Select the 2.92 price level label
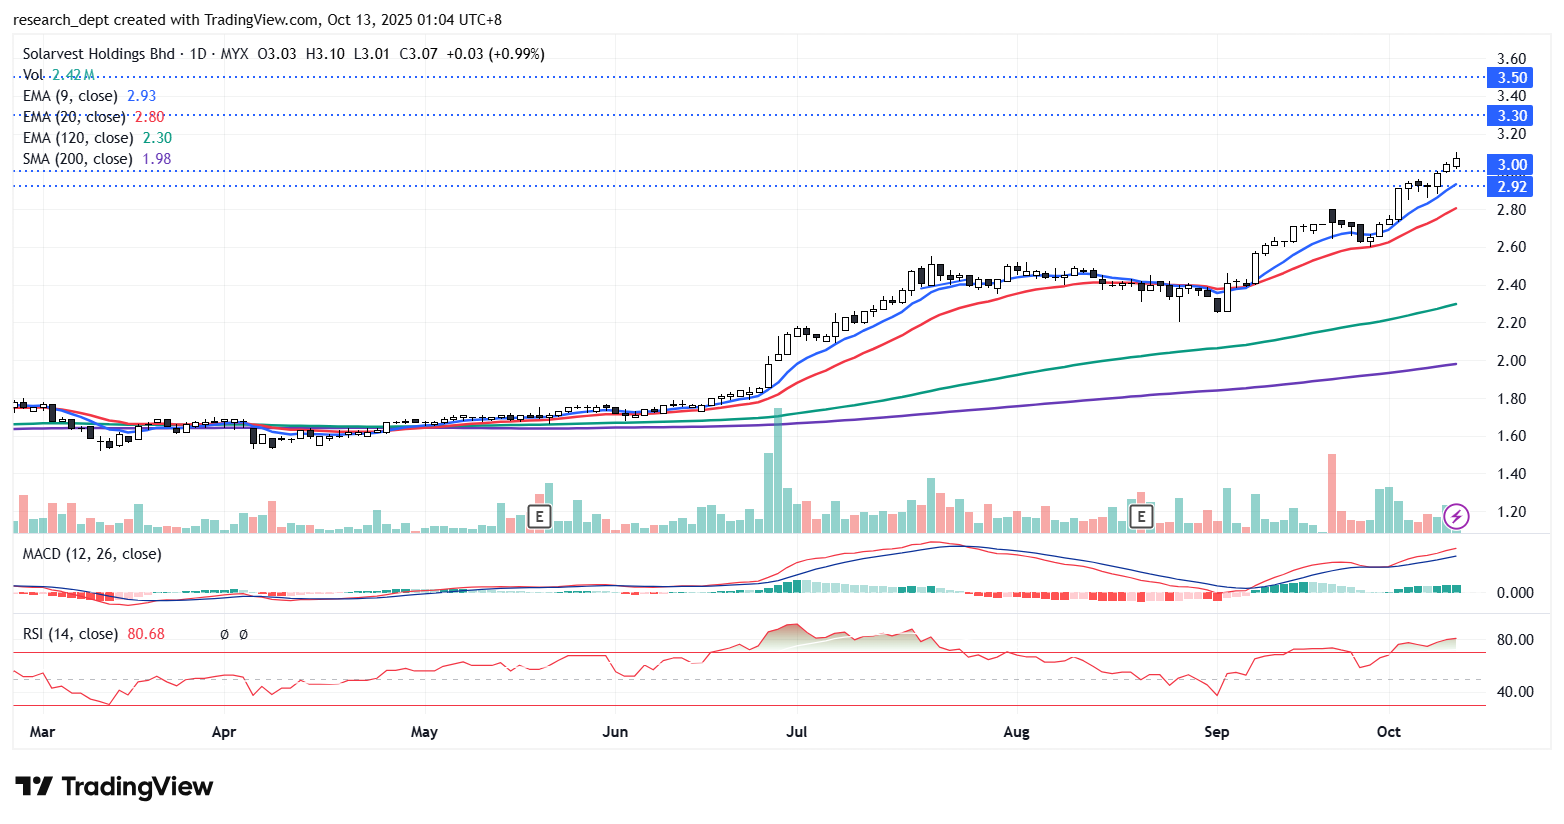The width and height of the screenshot is (1564, 824). 1511,187
